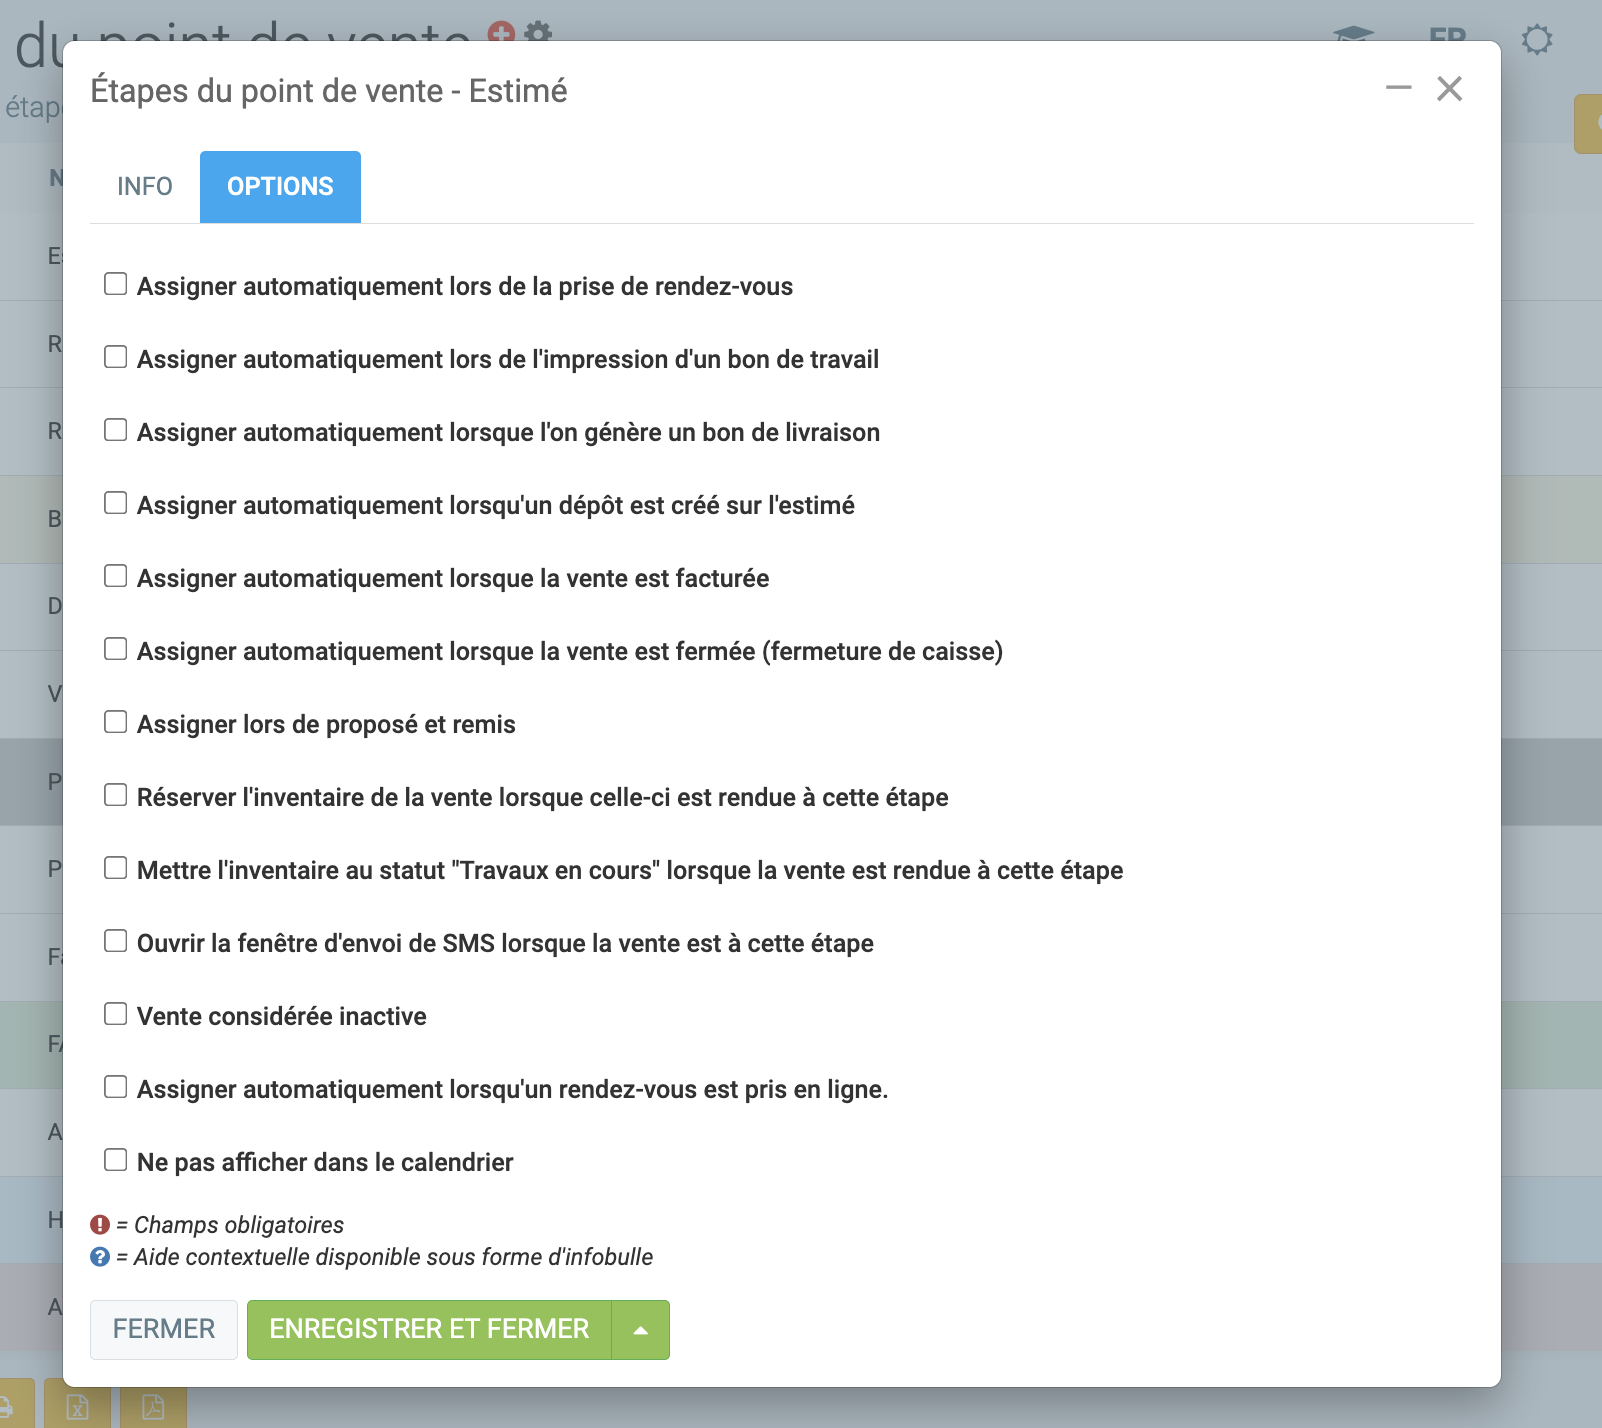1602x1428 pixels.
Task: Enable auto-assign on rendez-vous booking
Action: click(x=116, y=285)
